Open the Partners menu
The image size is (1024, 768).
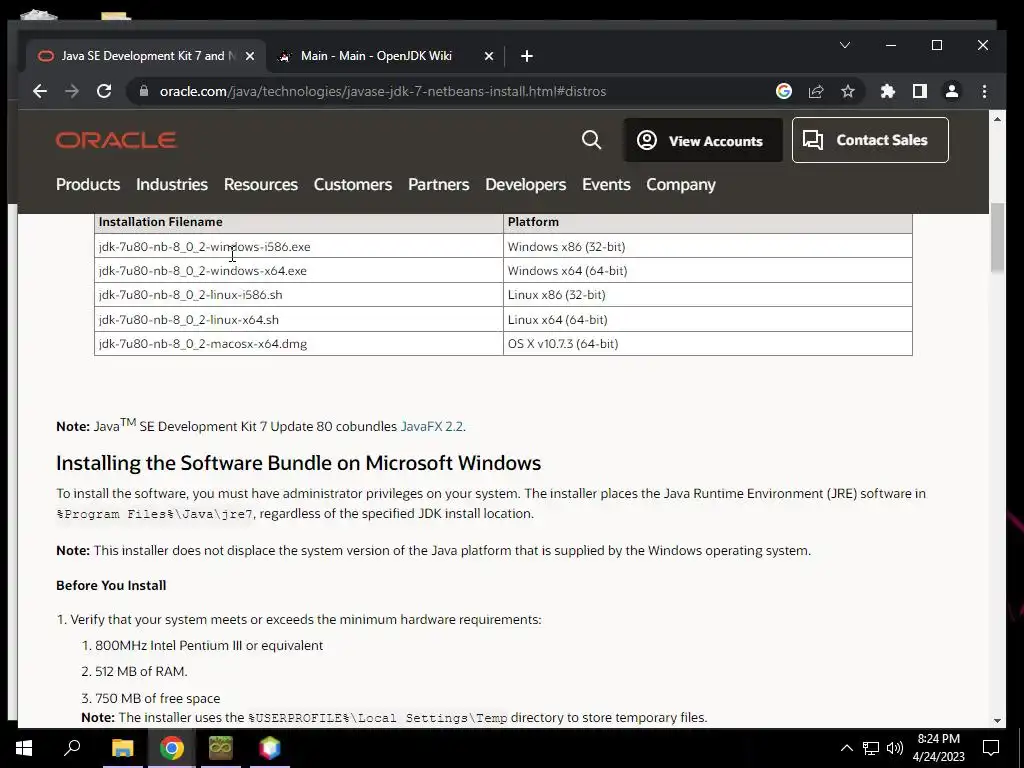pos(438,185)
